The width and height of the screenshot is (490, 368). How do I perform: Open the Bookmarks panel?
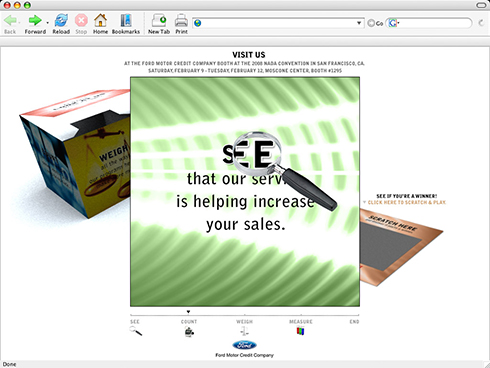pos(126,20)
